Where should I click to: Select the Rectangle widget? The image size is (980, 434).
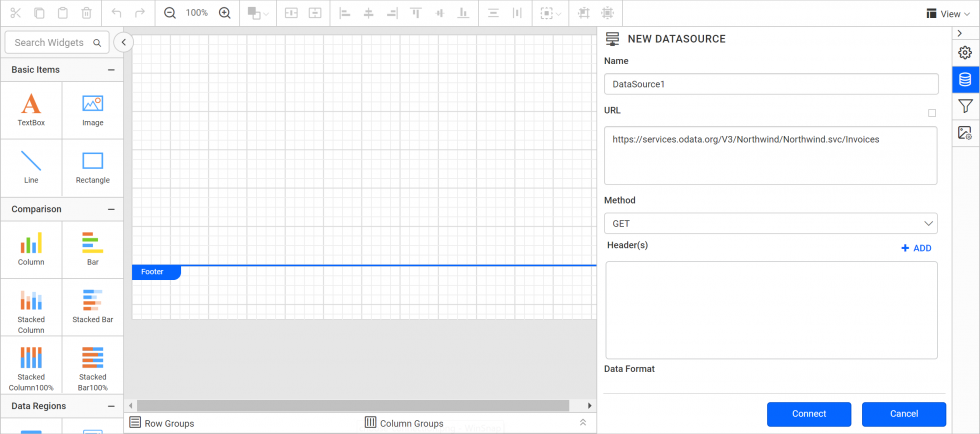(92, 168)
